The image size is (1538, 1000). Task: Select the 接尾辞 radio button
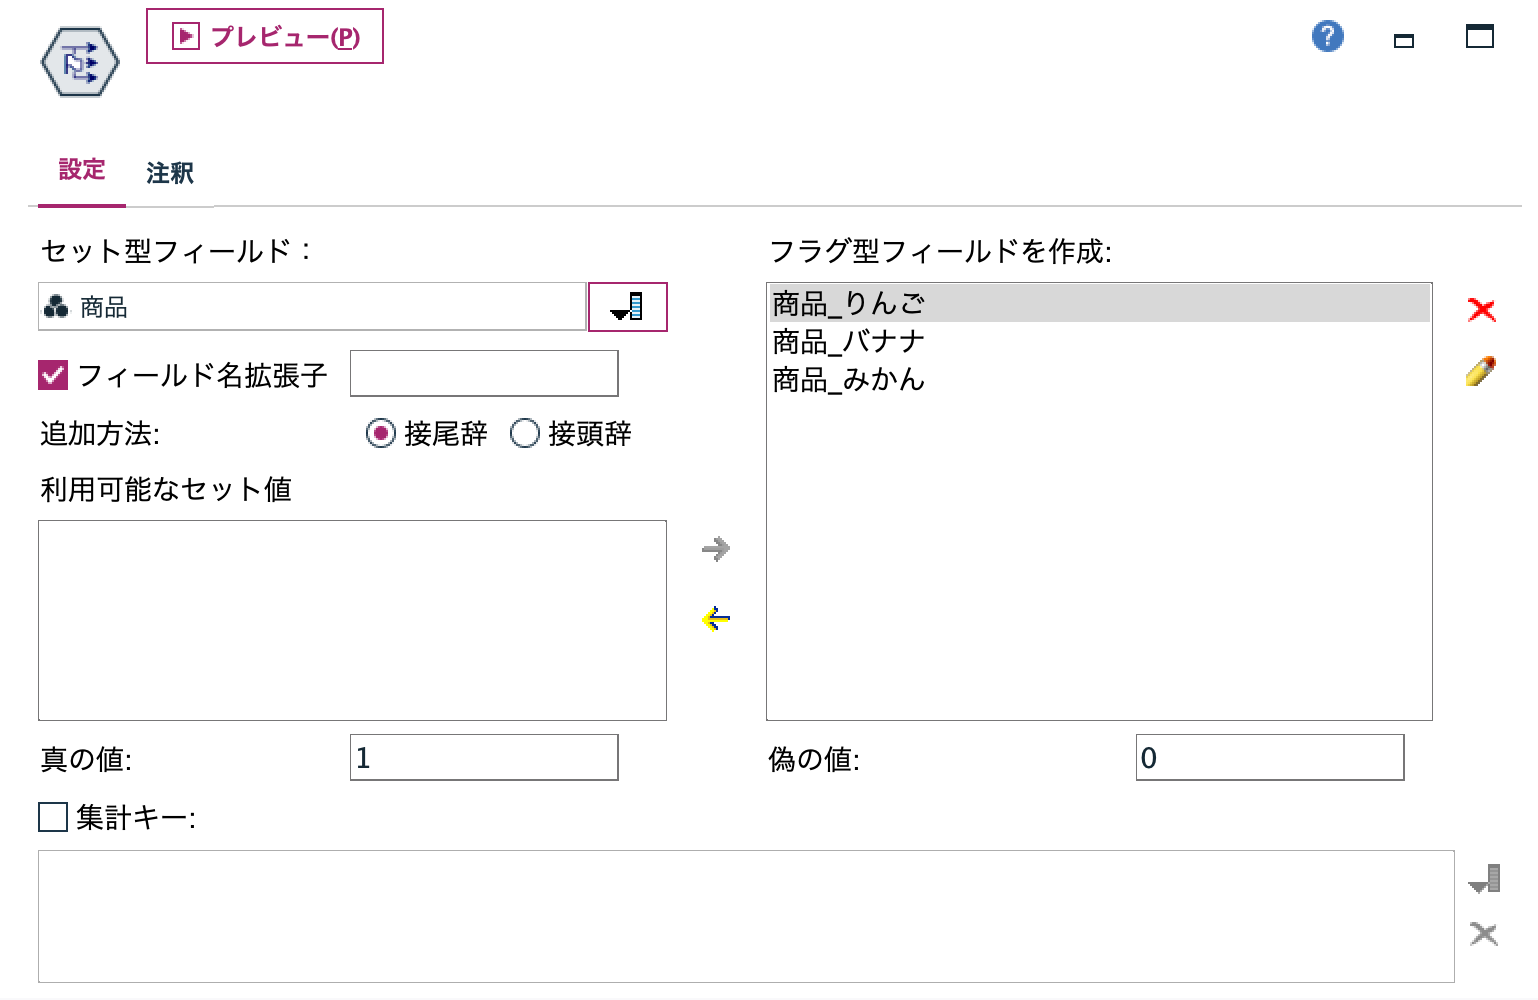[380, 433]
